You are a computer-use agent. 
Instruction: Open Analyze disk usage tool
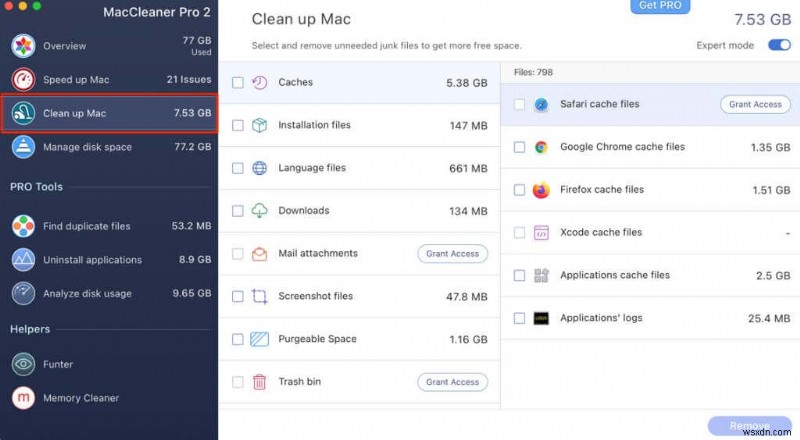coord(109,294)
